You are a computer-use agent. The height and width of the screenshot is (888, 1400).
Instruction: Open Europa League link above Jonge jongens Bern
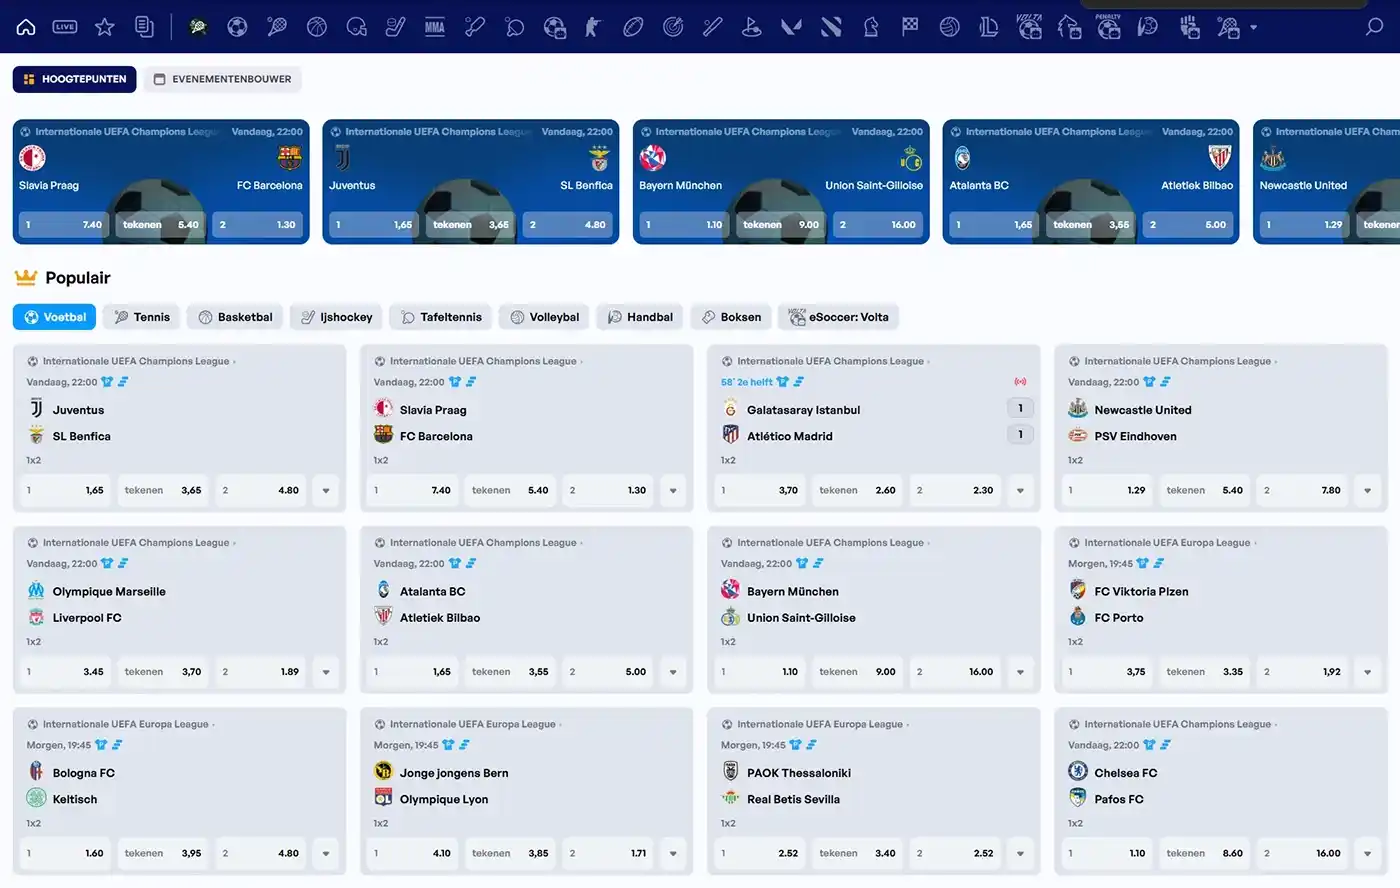coord(472,725)
